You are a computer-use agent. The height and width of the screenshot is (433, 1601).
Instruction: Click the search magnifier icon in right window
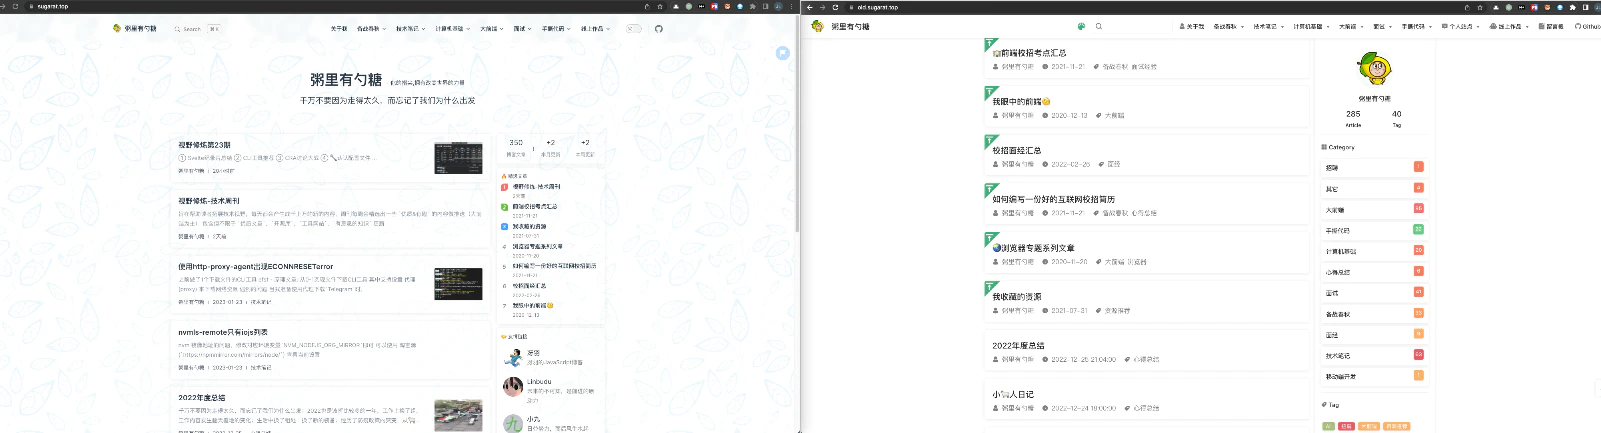tap(1098, 26)
